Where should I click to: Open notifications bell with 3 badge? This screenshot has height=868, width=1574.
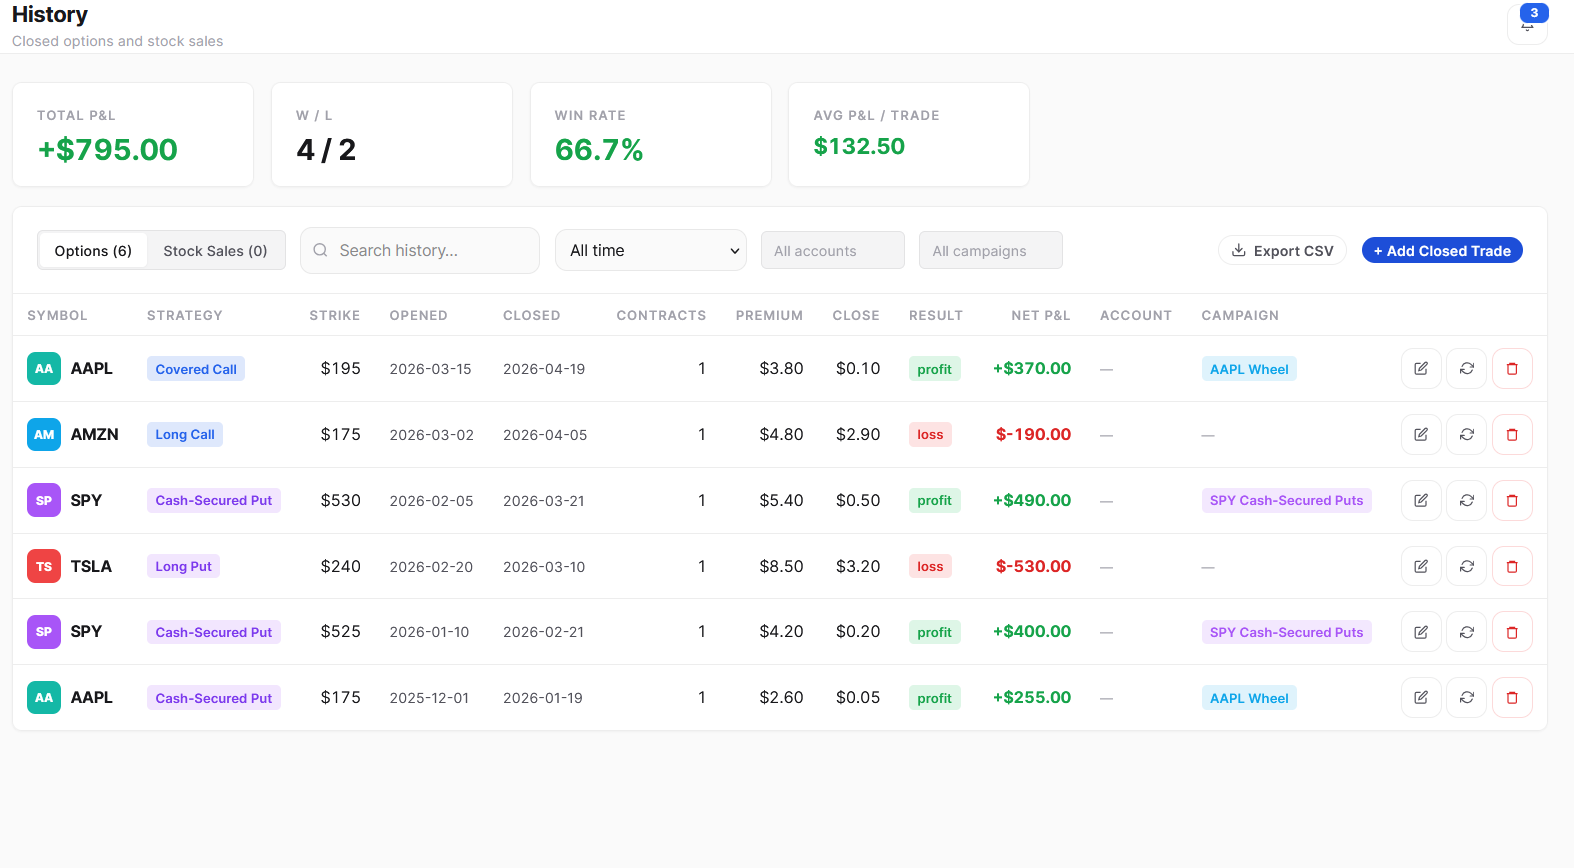[1527, 23]
